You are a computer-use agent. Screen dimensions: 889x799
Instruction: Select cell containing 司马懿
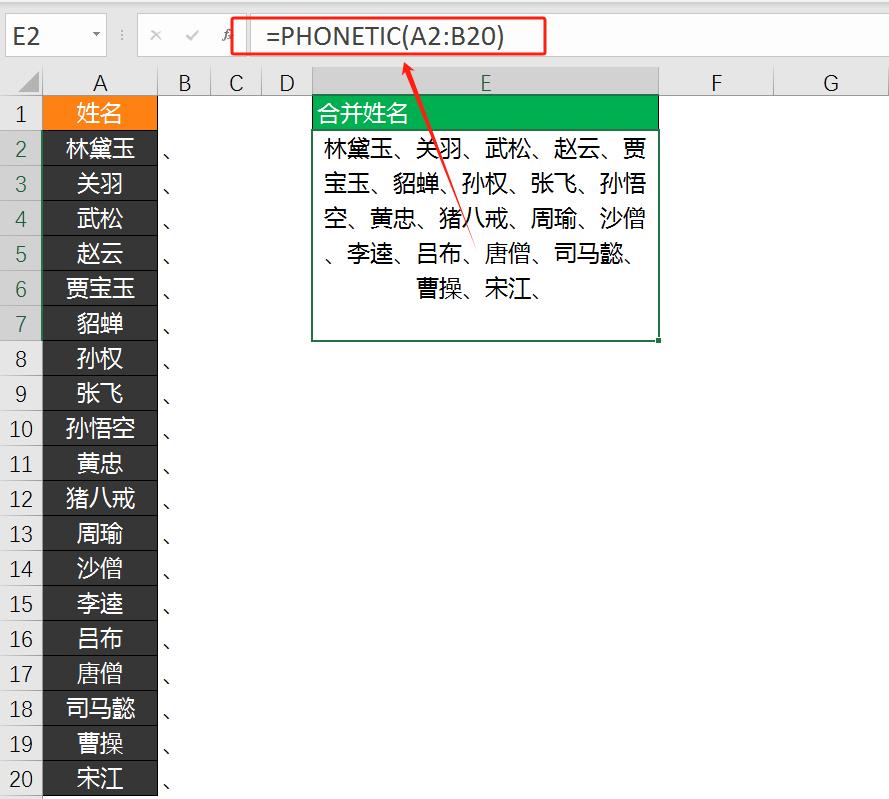click(x=100, y=708)
